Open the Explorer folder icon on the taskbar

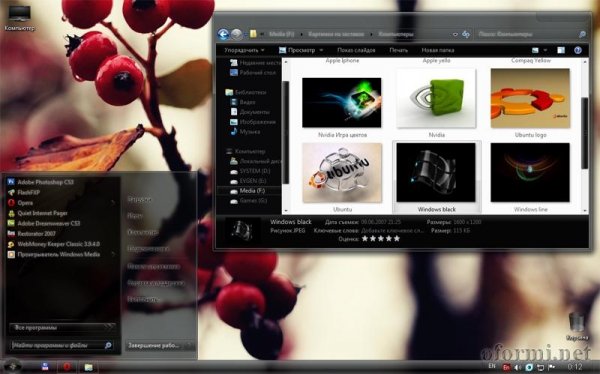pos(88,367)
